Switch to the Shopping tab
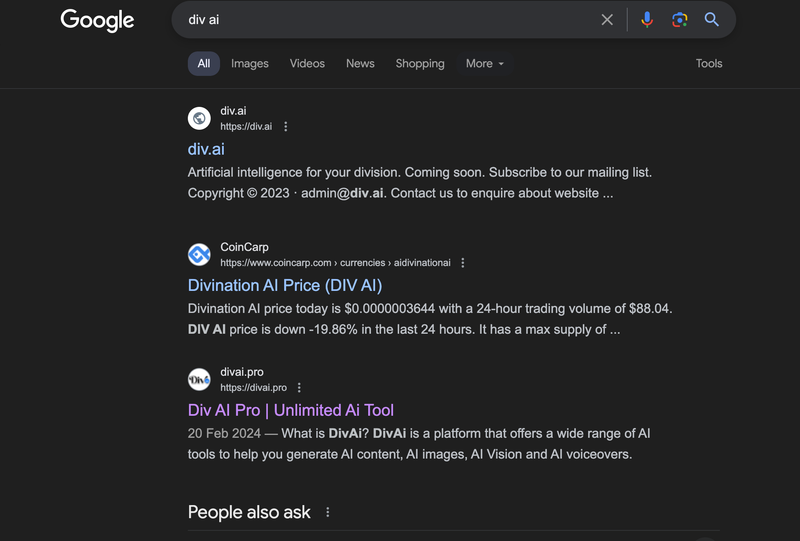The image size is (800, 541). pyautogui.click(x=420, y=63)
